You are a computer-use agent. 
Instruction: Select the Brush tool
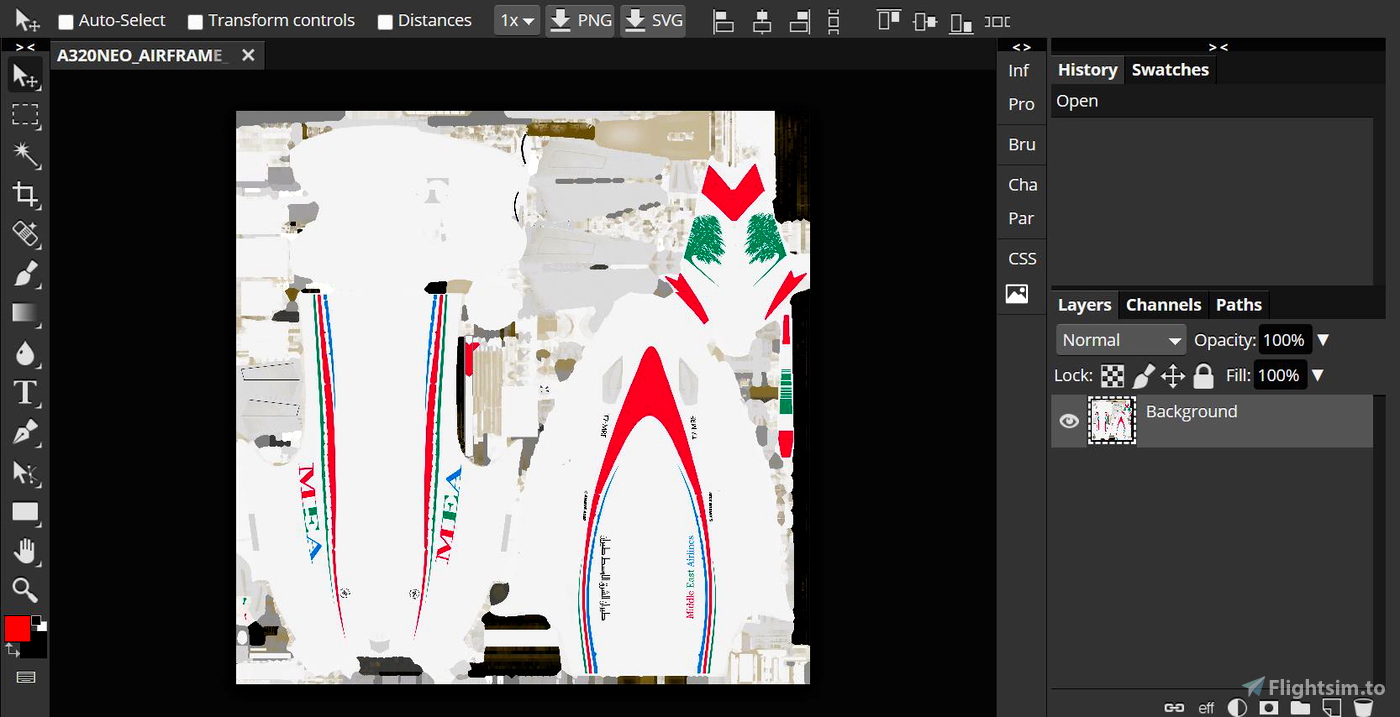click(26, 273)
